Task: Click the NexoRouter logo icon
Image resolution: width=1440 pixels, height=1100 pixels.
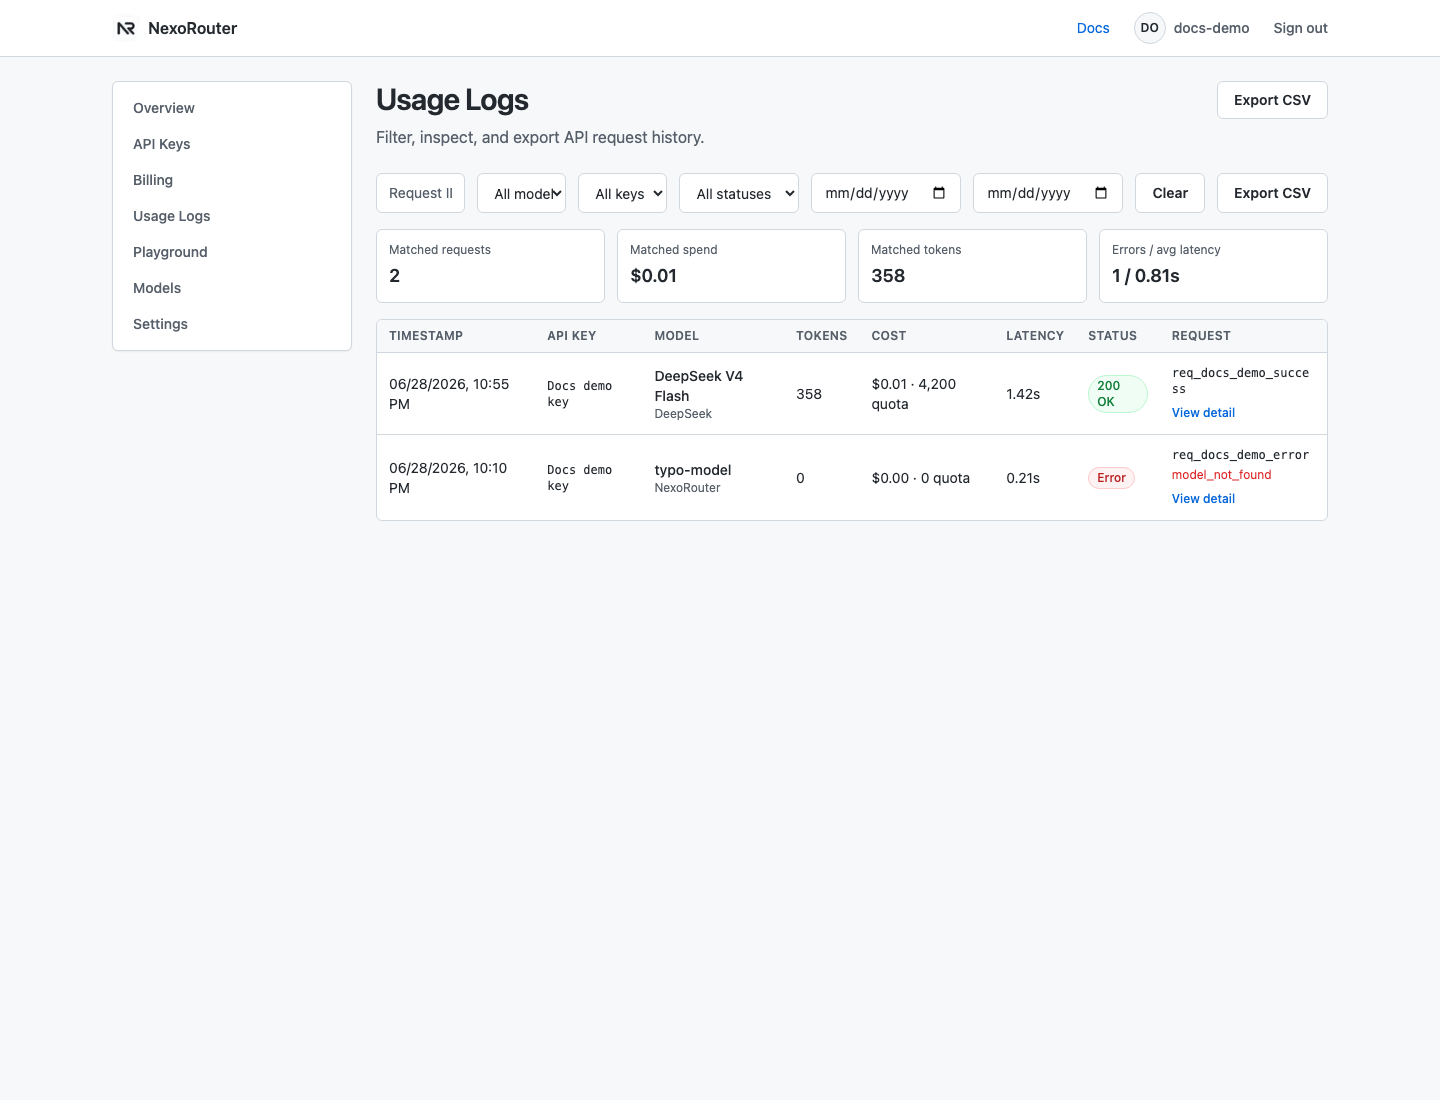Action: (x=126, y=28)
